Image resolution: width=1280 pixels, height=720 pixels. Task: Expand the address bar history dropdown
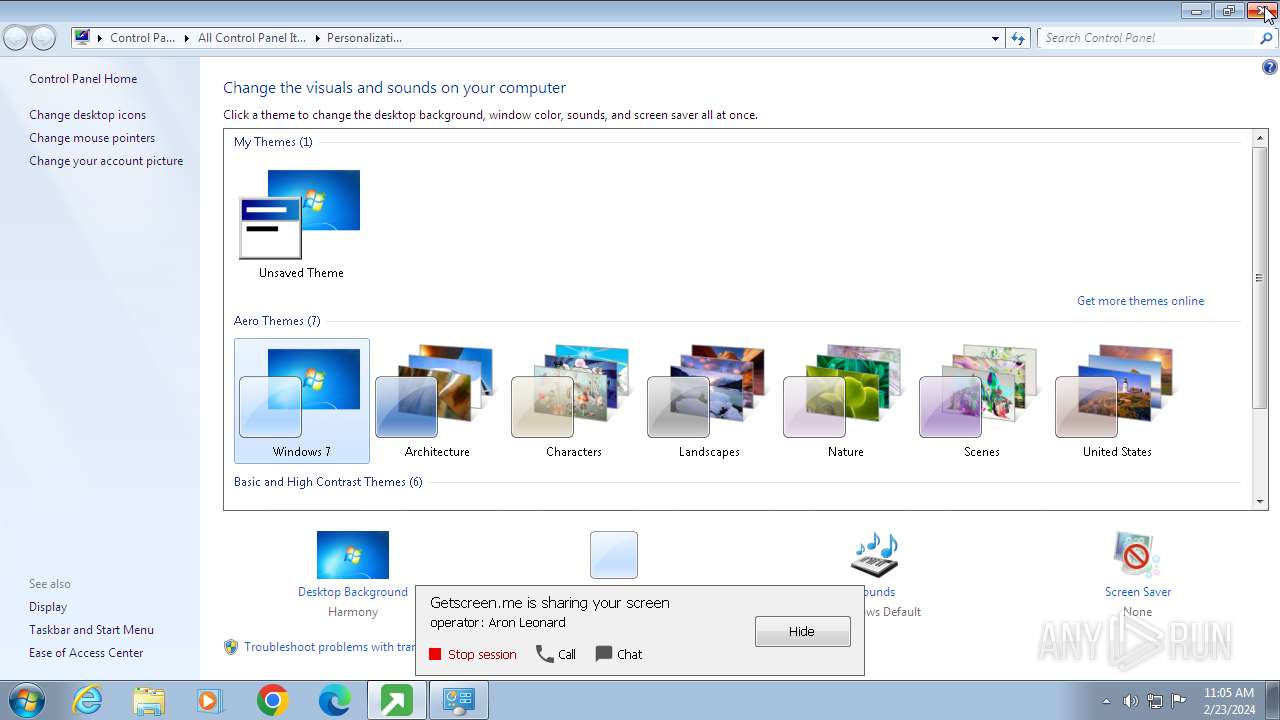coord(995,38)
